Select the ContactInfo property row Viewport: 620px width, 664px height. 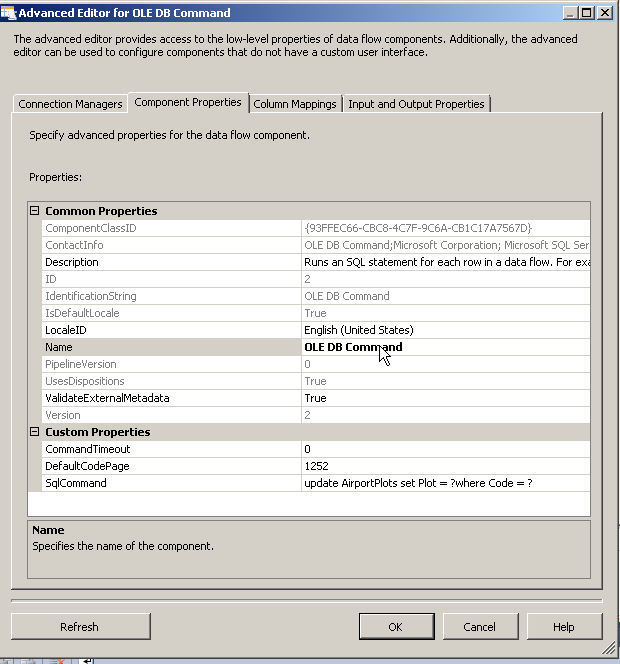(316, 245)
